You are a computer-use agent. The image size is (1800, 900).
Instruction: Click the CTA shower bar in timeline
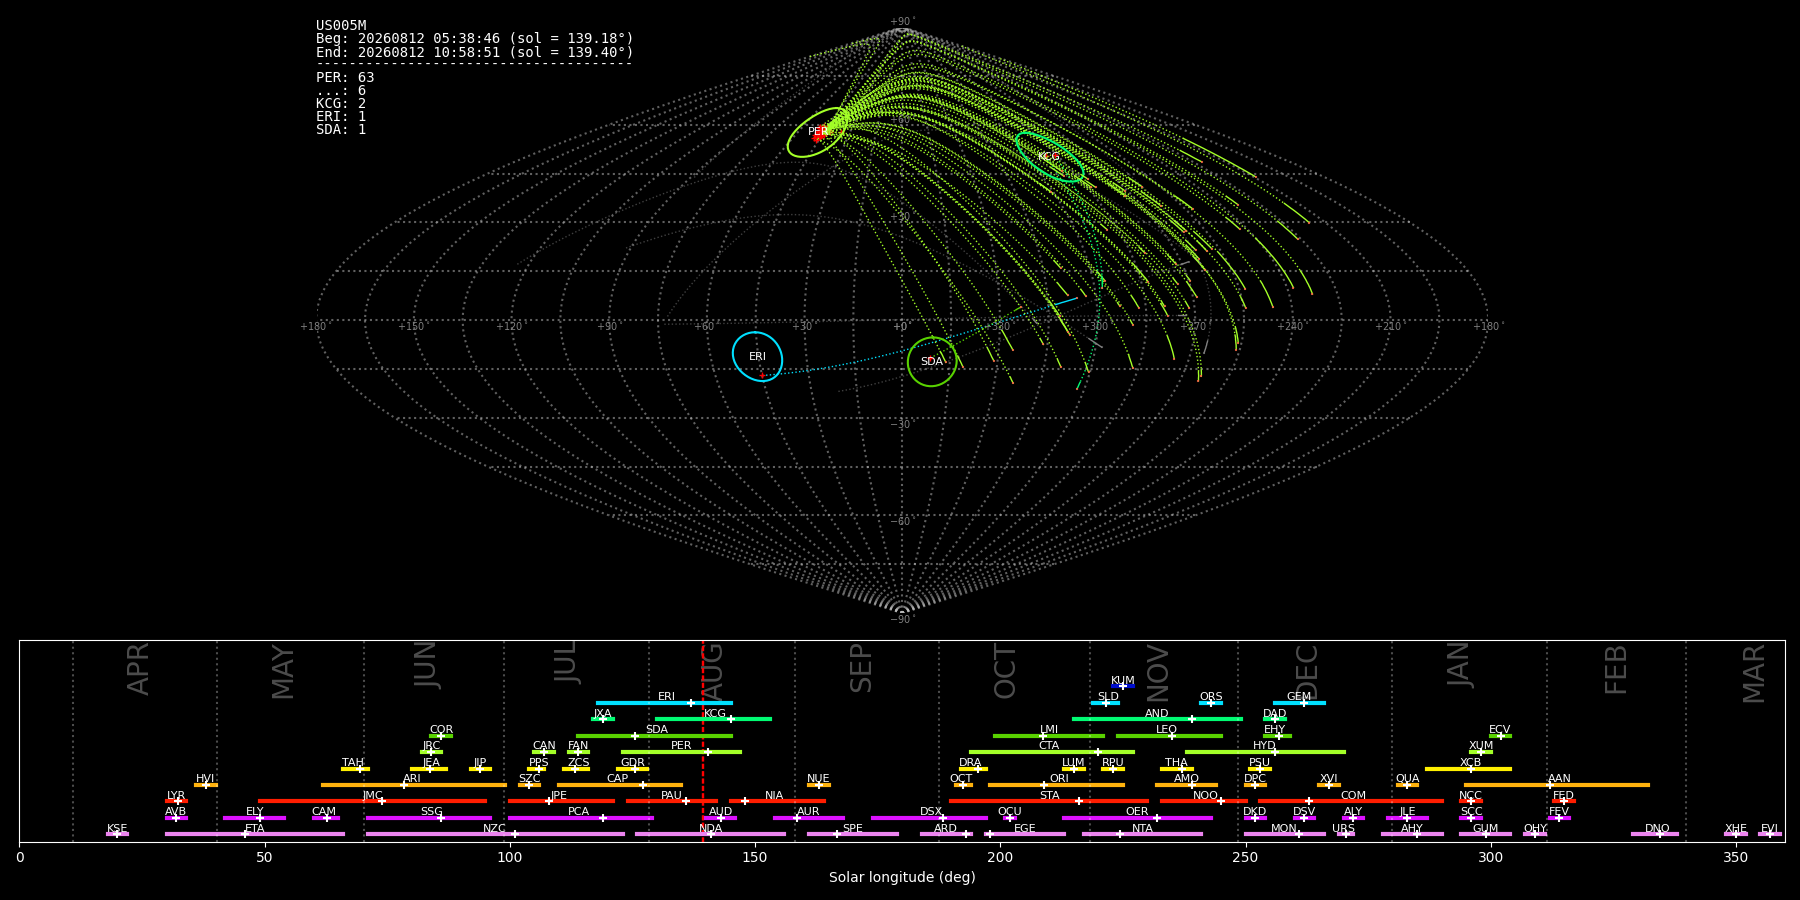pos(1052,752)
